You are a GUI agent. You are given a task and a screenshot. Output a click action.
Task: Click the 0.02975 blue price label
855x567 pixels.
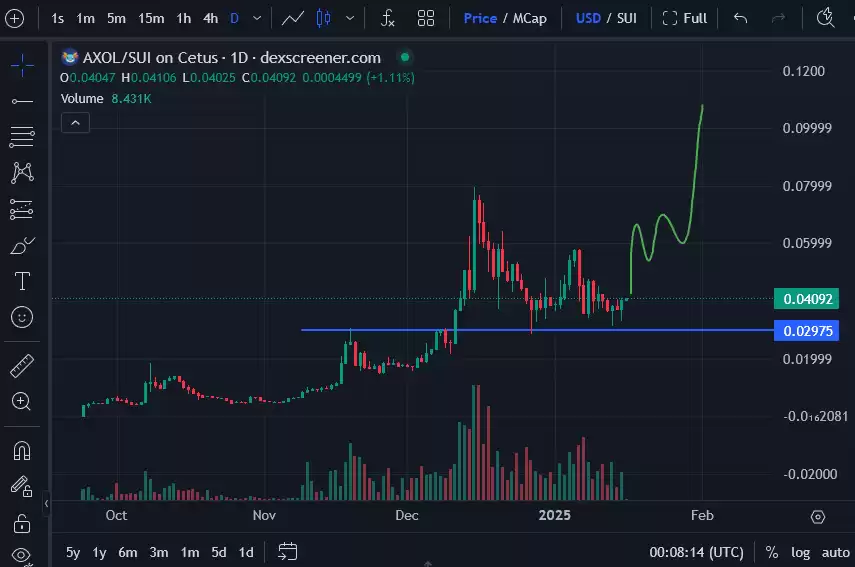(806, 331)
